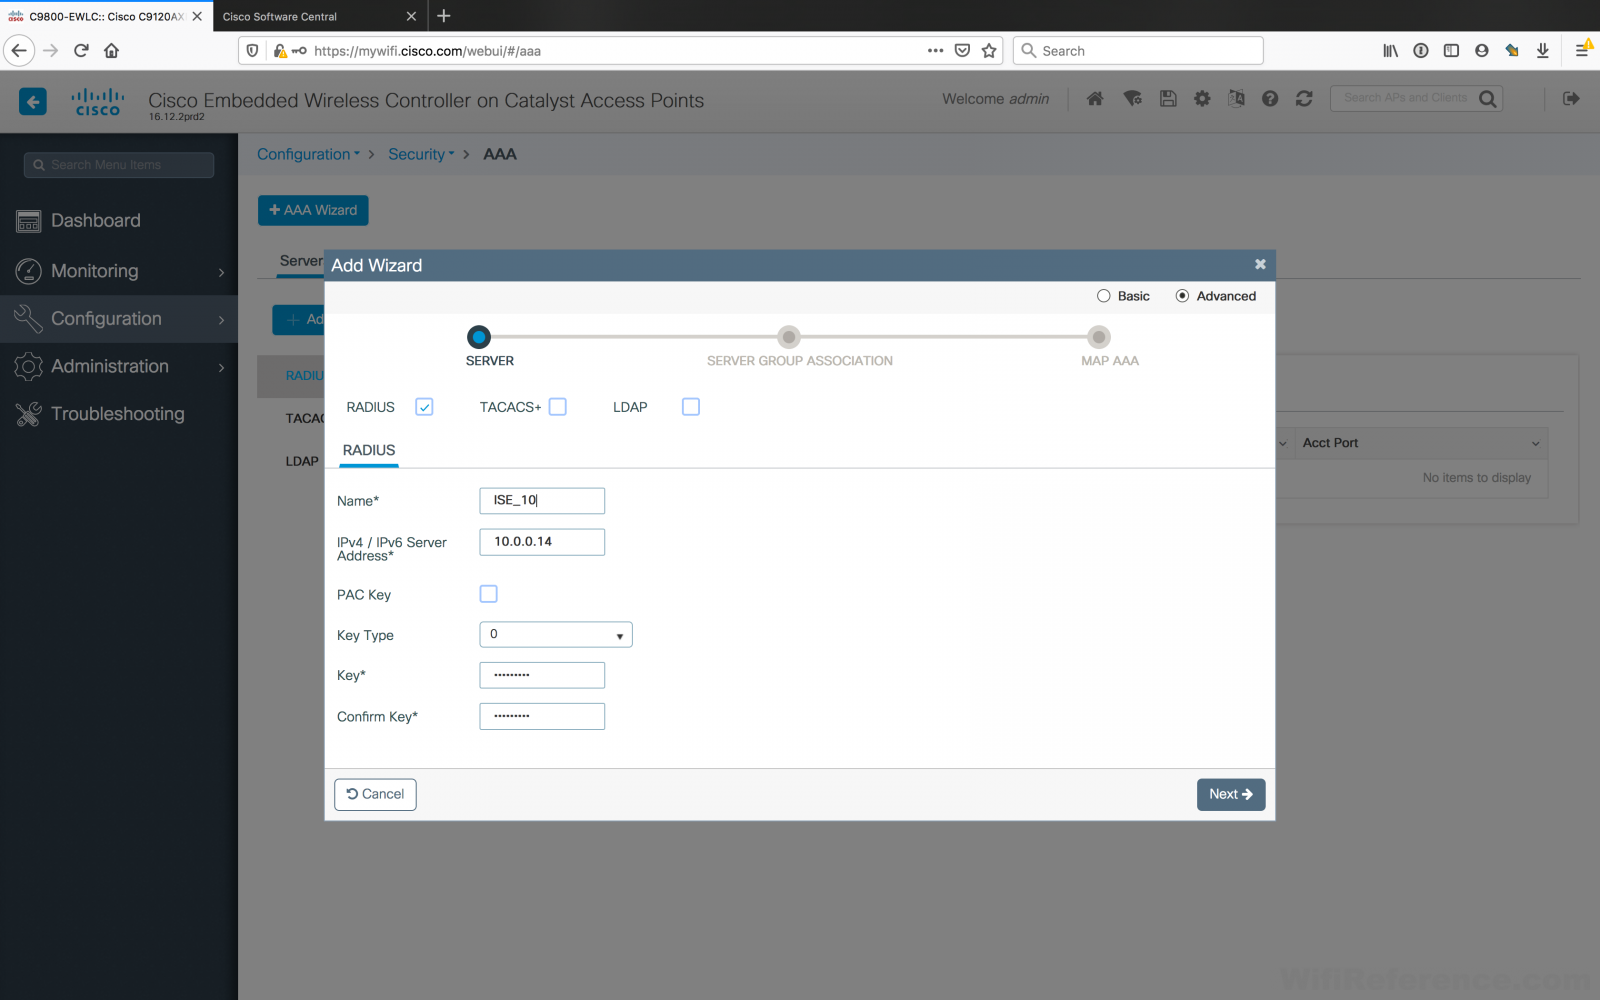Viewport: 1600px width, 1000px height.
Task: Refresh the page with the refresh icon
Action: 1304,98
